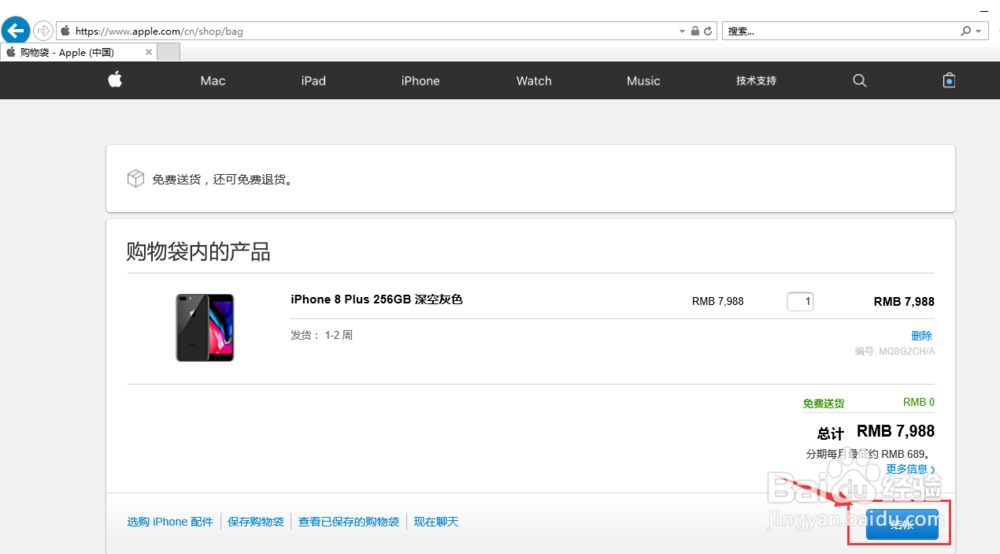Click the Apple logo in navigation bar
Image resolution: width=1000 pixels, height=554 pixels.
115,80
